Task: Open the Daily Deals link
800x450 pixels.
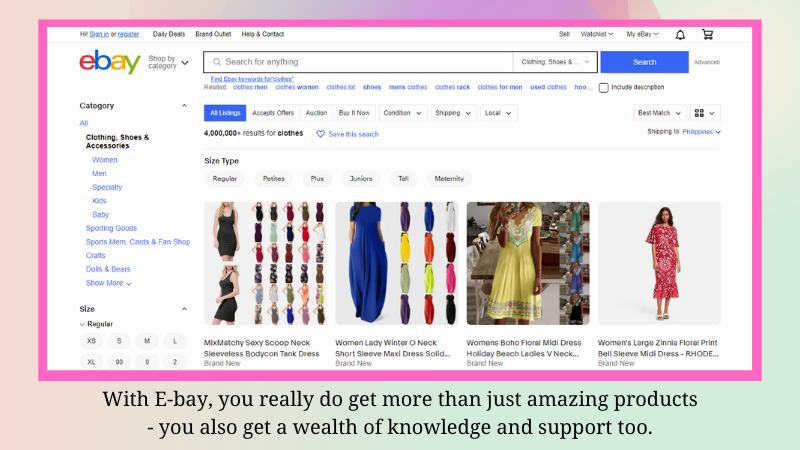Action: click(x=169, y=34)
